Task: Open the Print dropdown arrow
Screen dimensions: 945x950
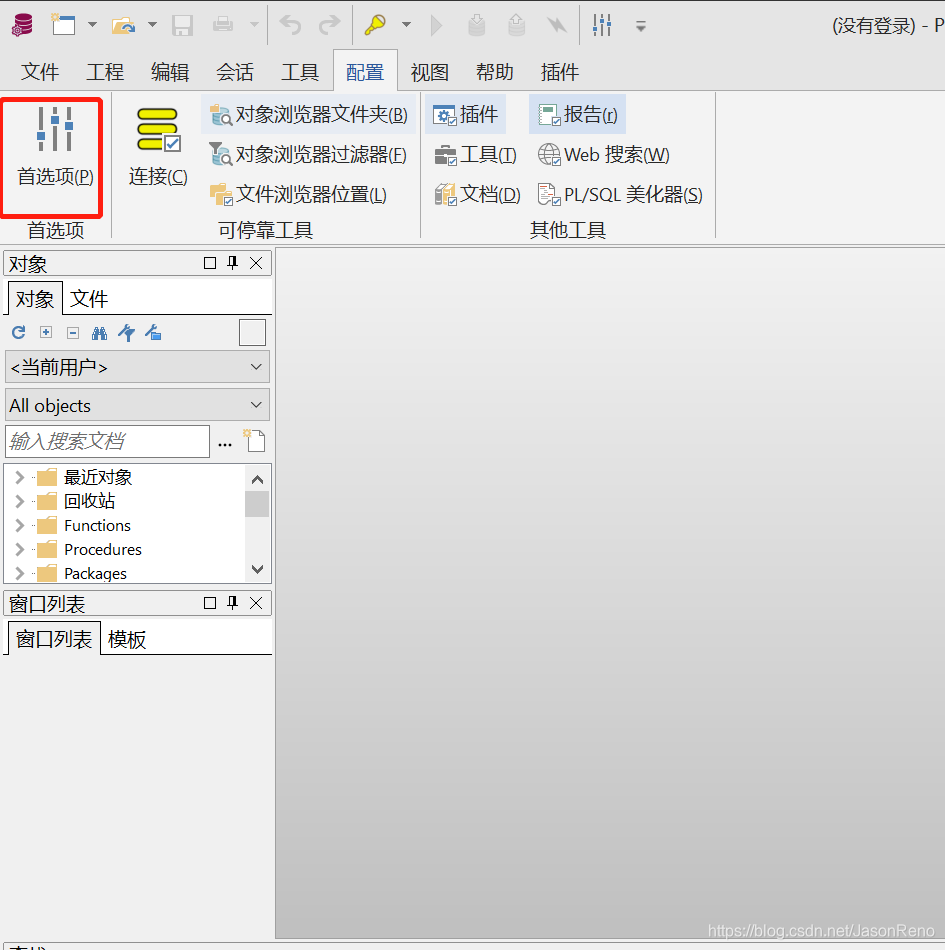Action: 254,25
